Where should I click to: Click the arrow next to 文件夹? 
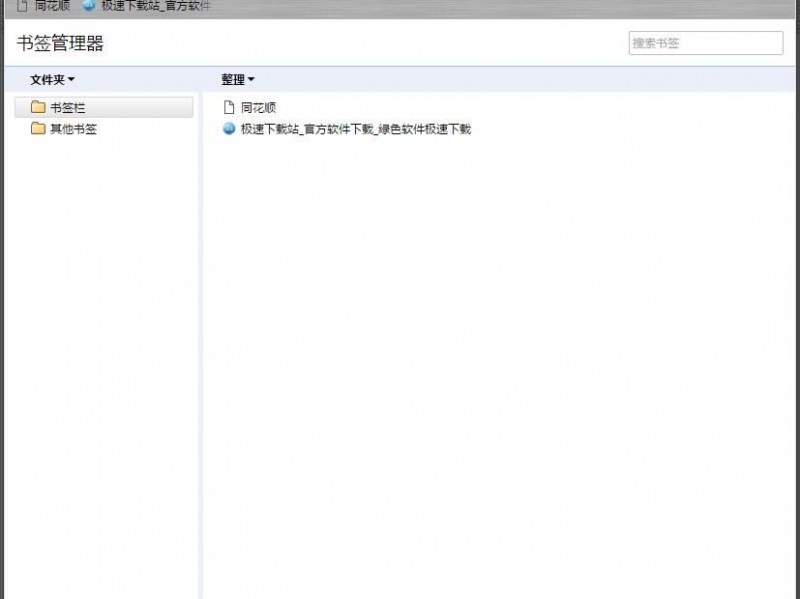(71, 80)
